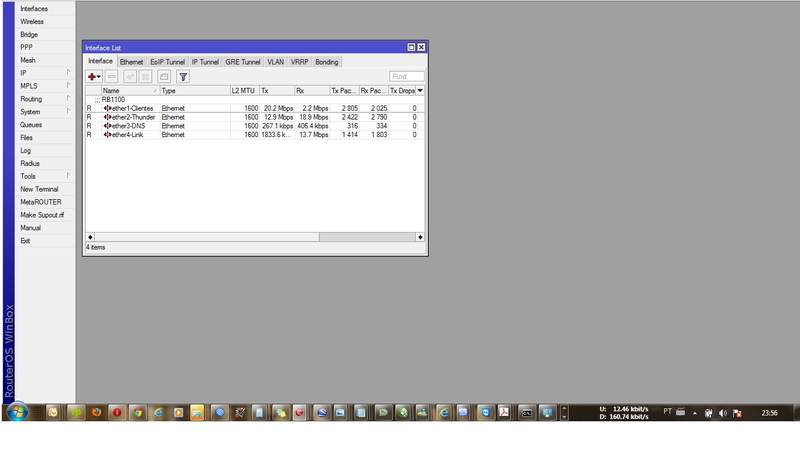Open Wireless in the sidebar
800x450 pixels.
click(45, 21)
